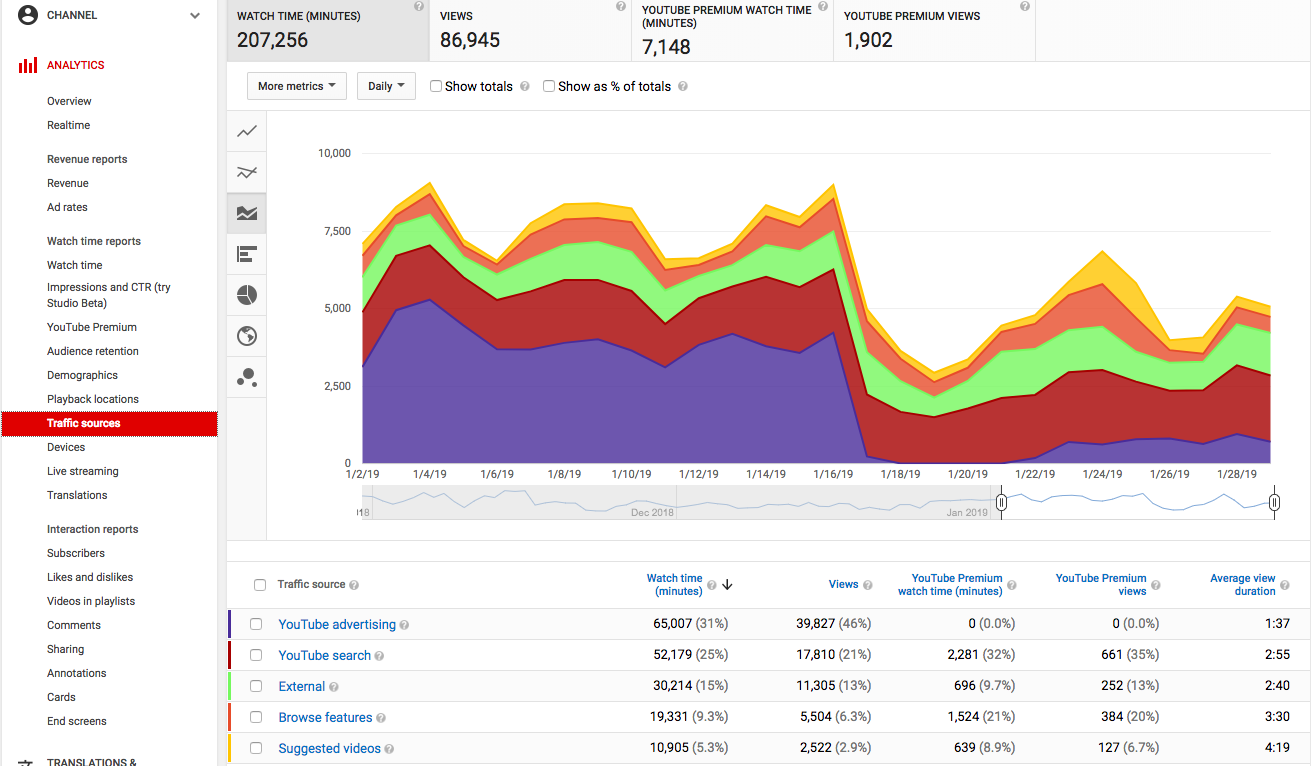Open the Subscribers report
Image resolution: width=1311 pixels, height=766 pixels.
(x=76, y=553)
